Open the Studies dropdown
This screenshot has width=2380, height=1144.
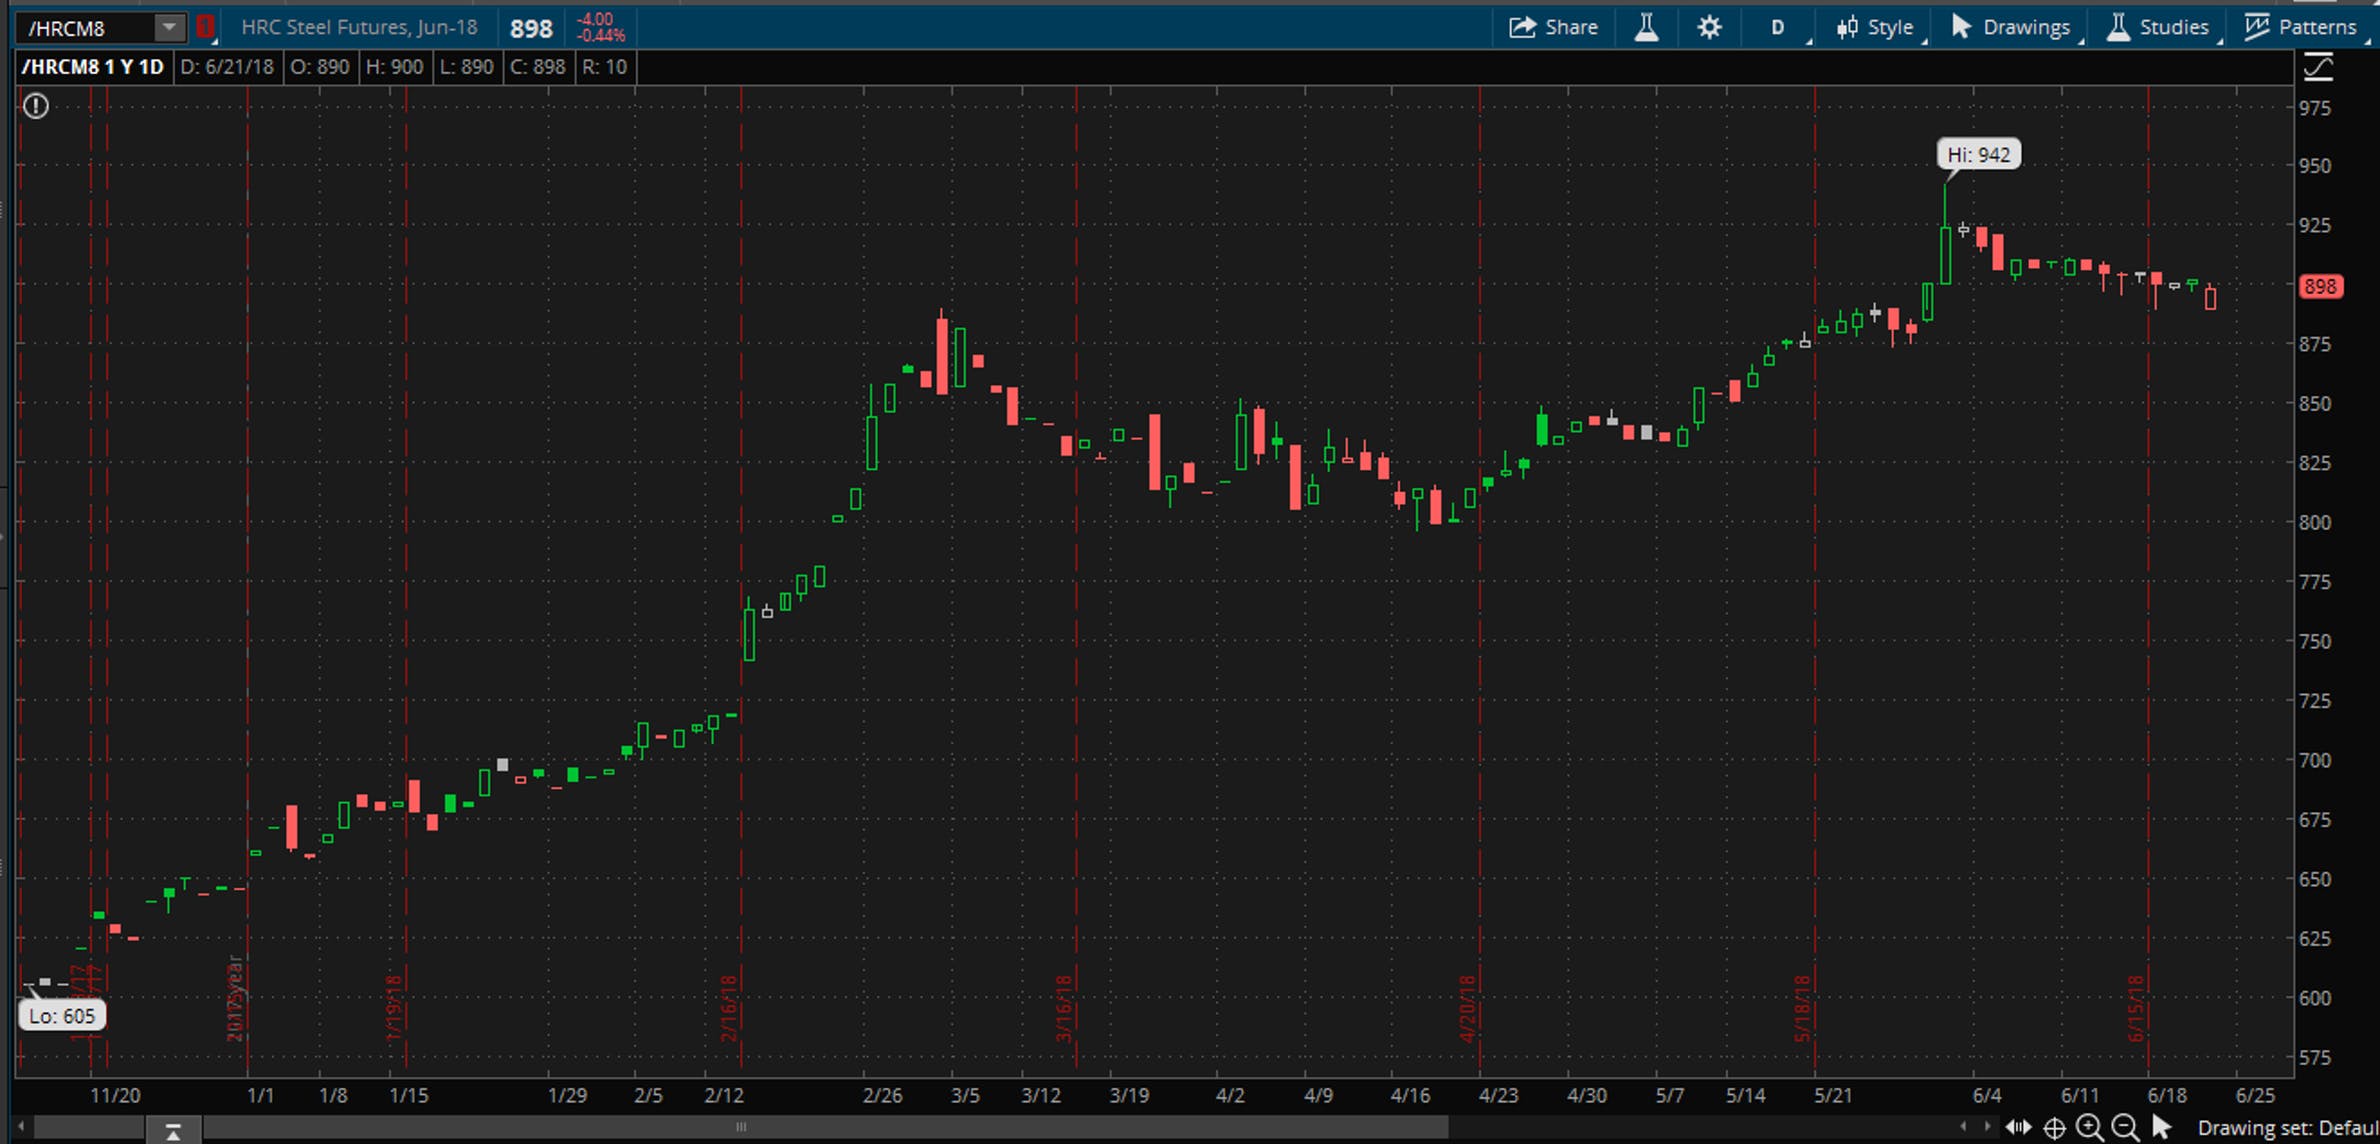[x=2158, y=27]
